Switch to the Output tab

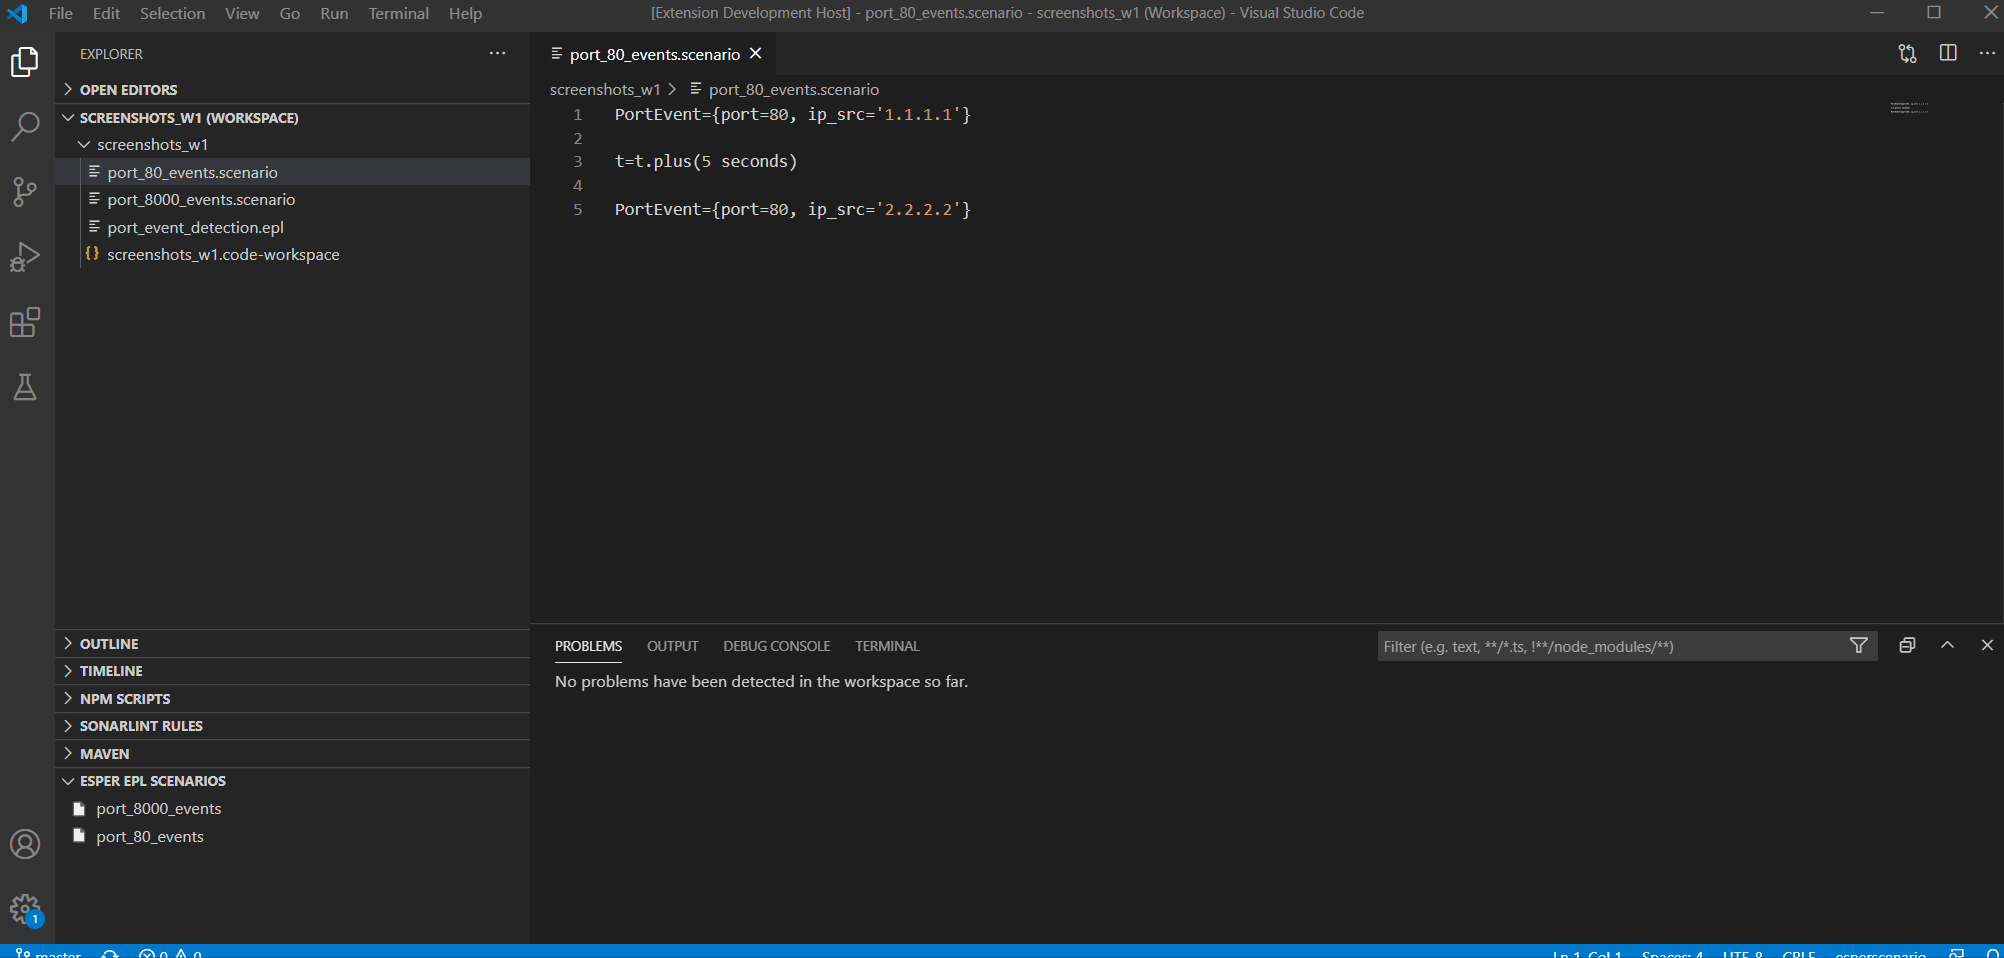coord(672,645)
